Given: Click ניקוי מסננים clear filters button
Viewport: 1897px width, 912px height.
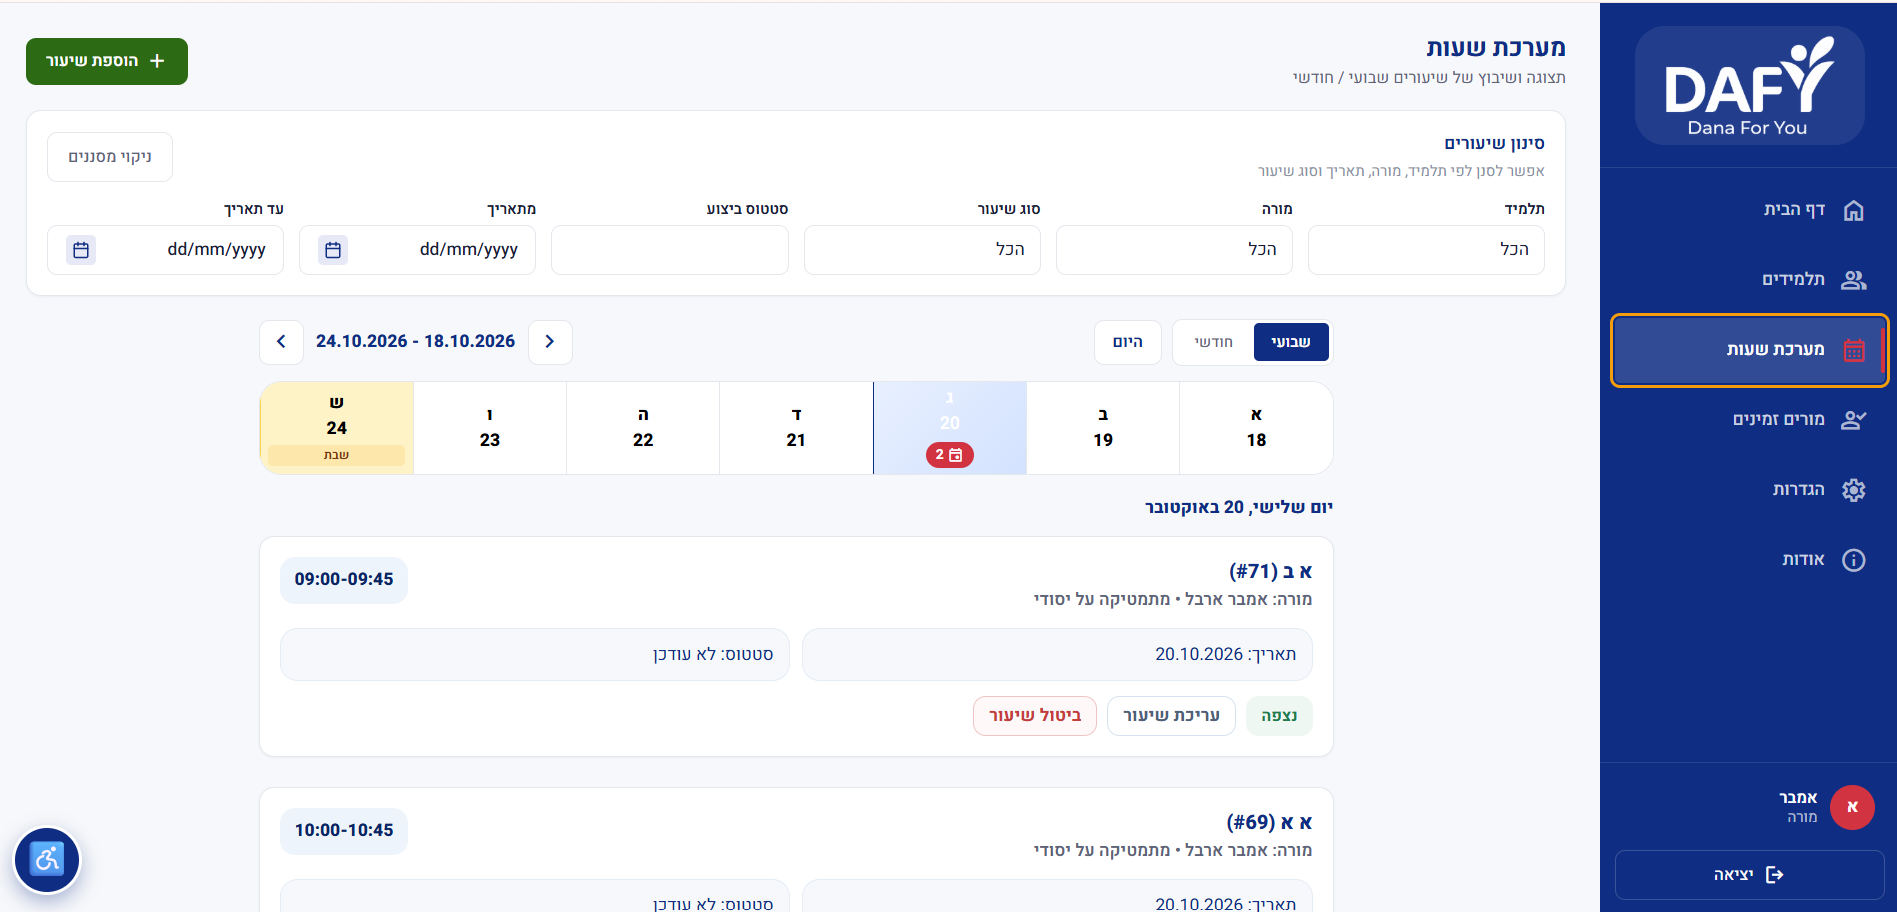Looking at the screenshot, I should pyautogui.click(x=110, y=157).
